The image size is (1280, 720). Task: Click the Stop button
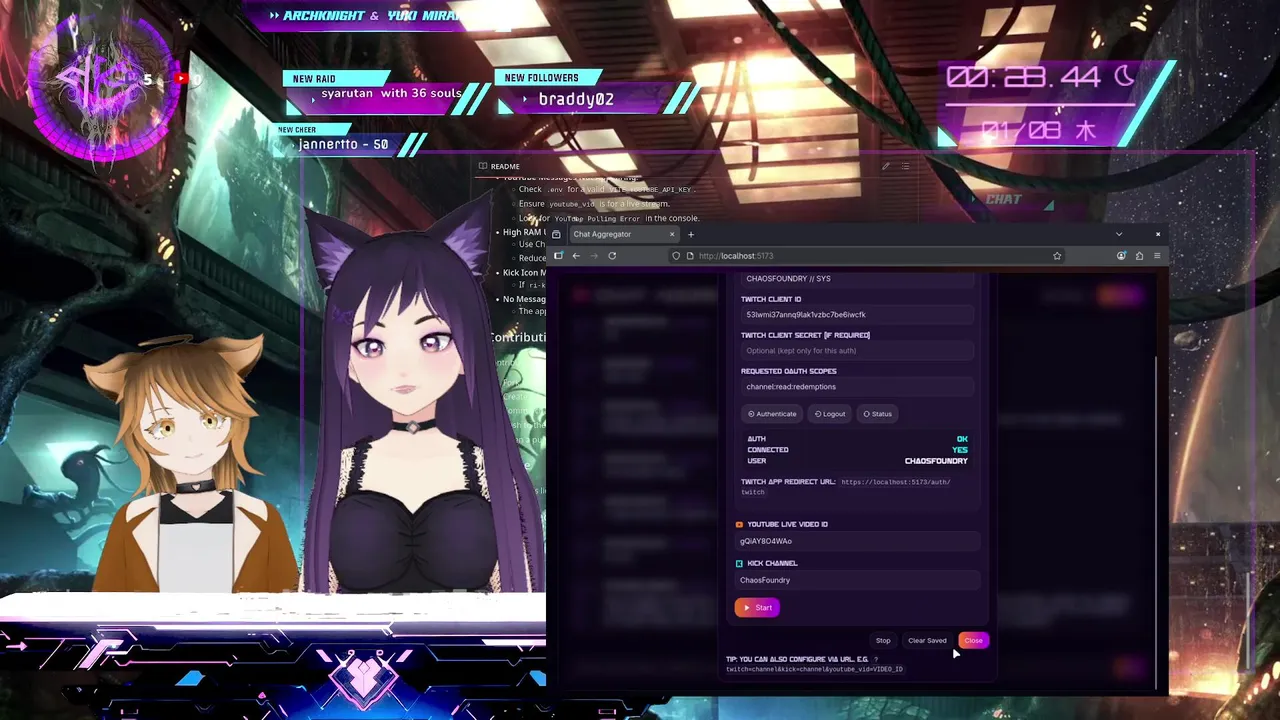[883, 640]
